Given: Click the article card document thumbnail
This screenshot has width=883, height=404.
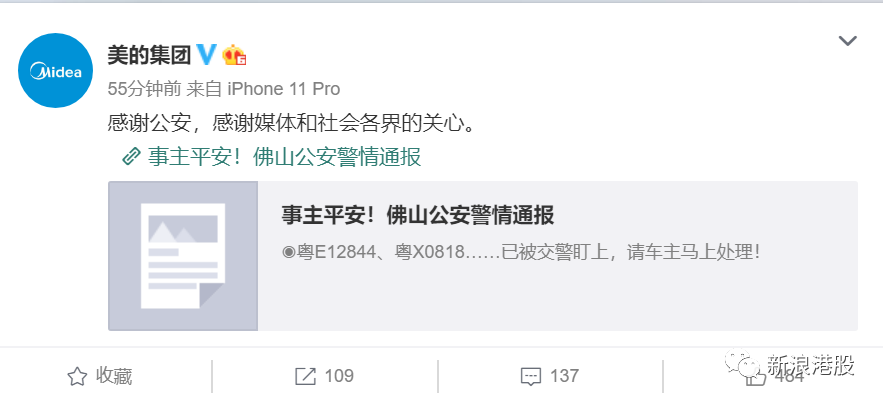Looking at the screenshot, I should 183,256.
